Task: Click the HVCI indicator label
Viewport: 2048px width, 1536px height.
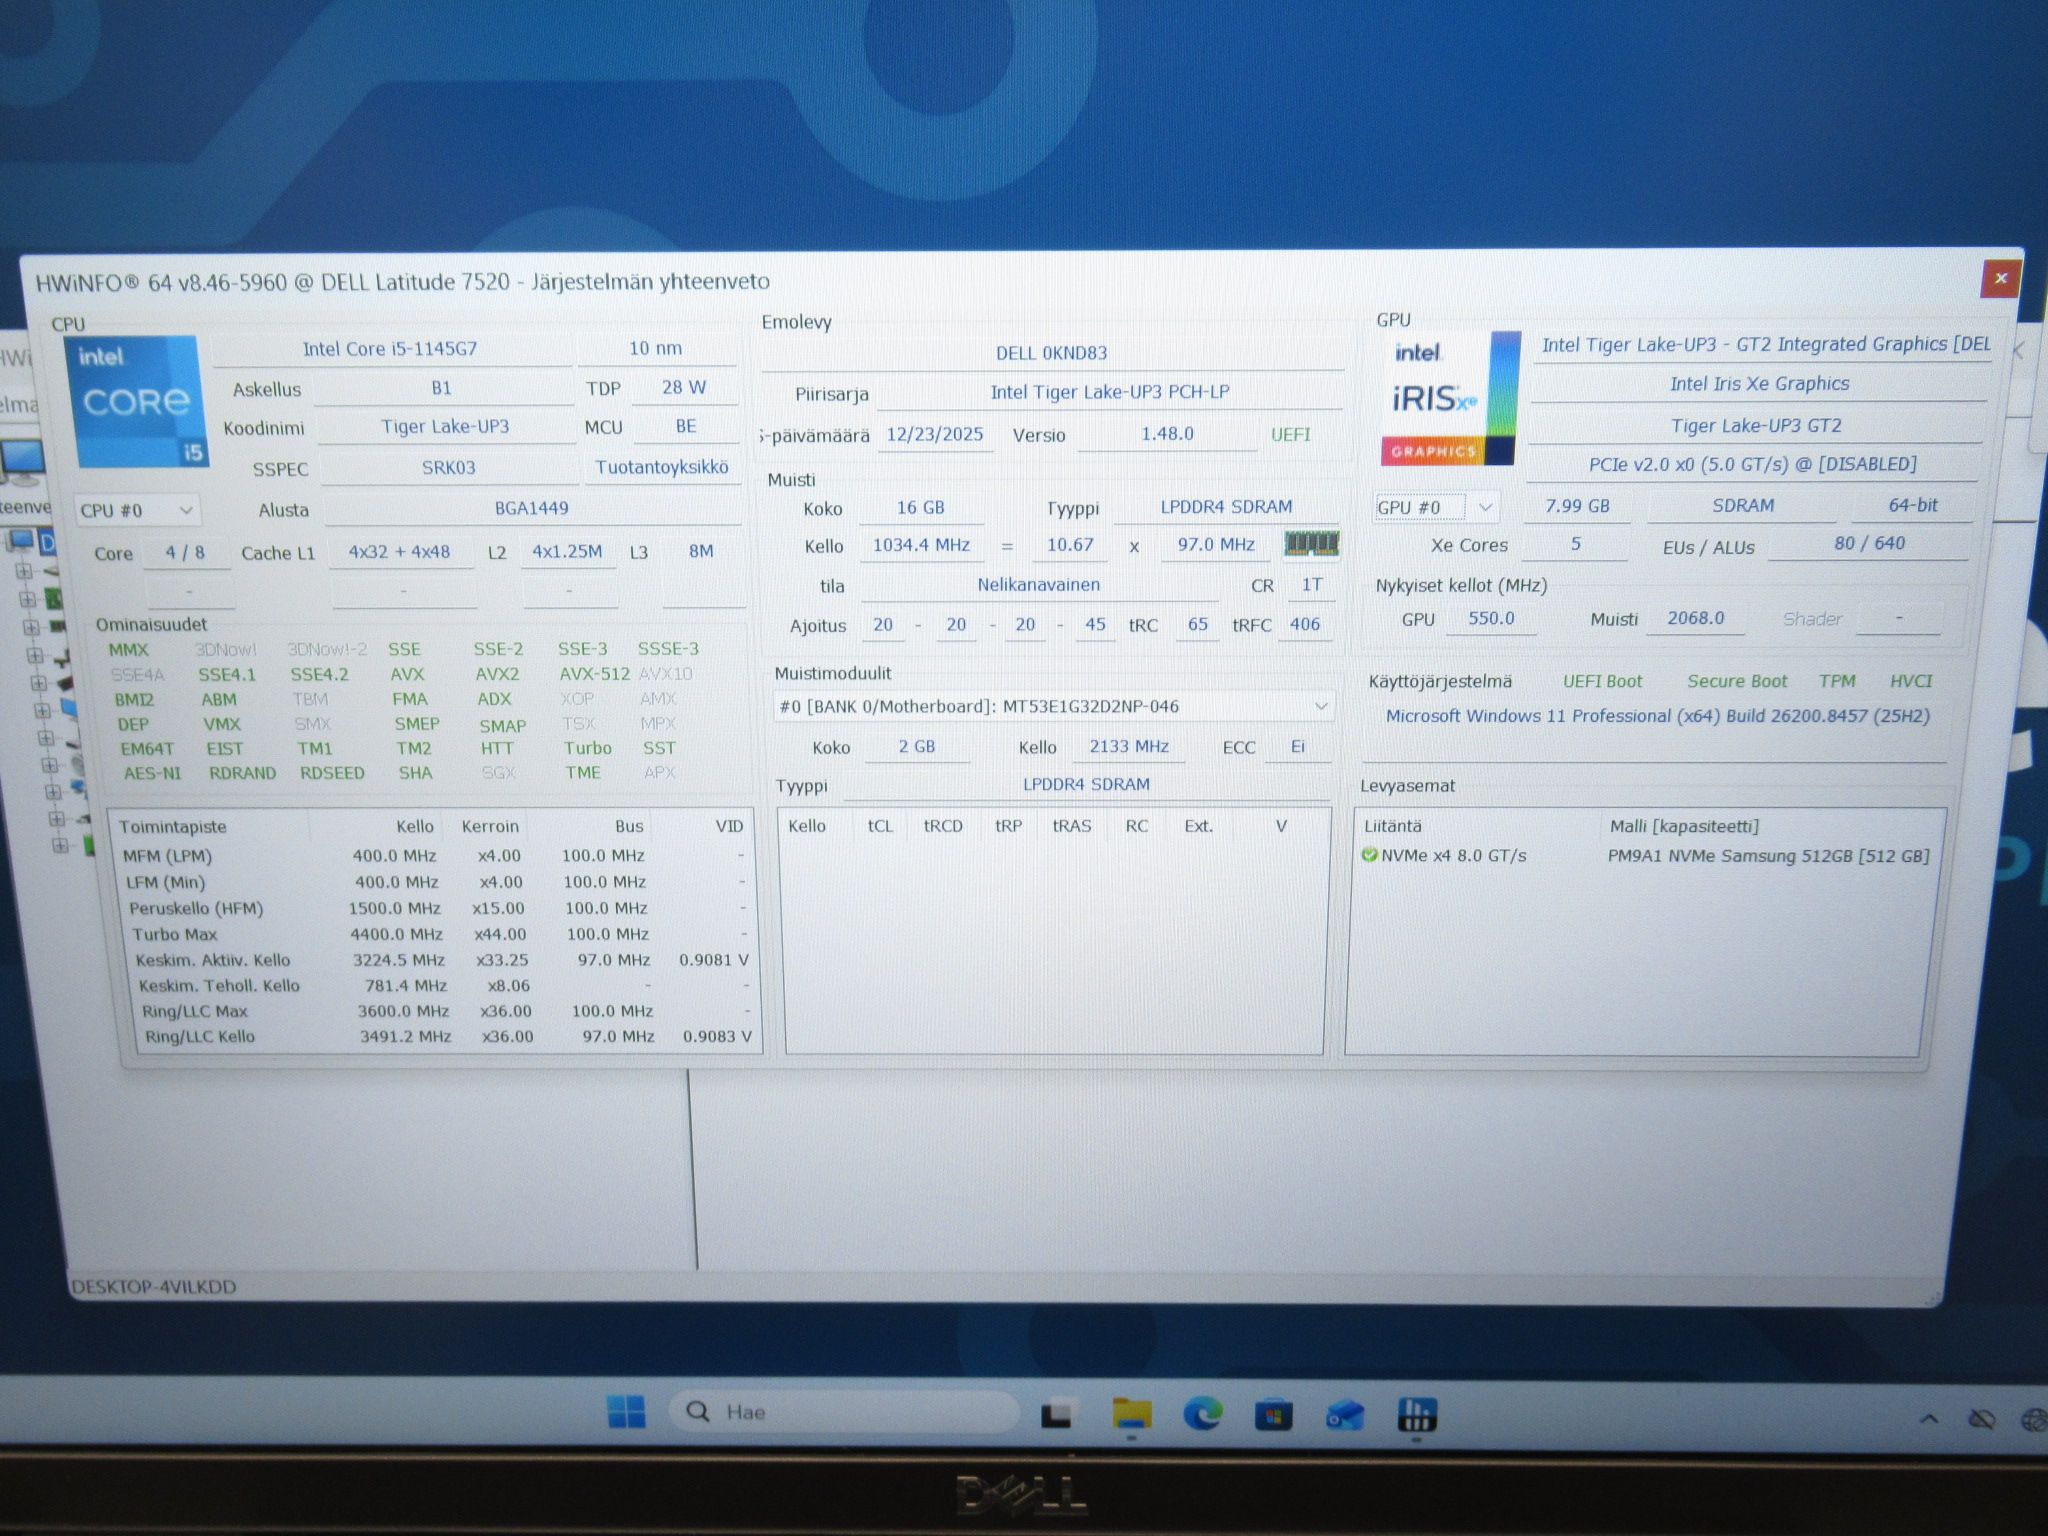Action: coord(1911,681)
